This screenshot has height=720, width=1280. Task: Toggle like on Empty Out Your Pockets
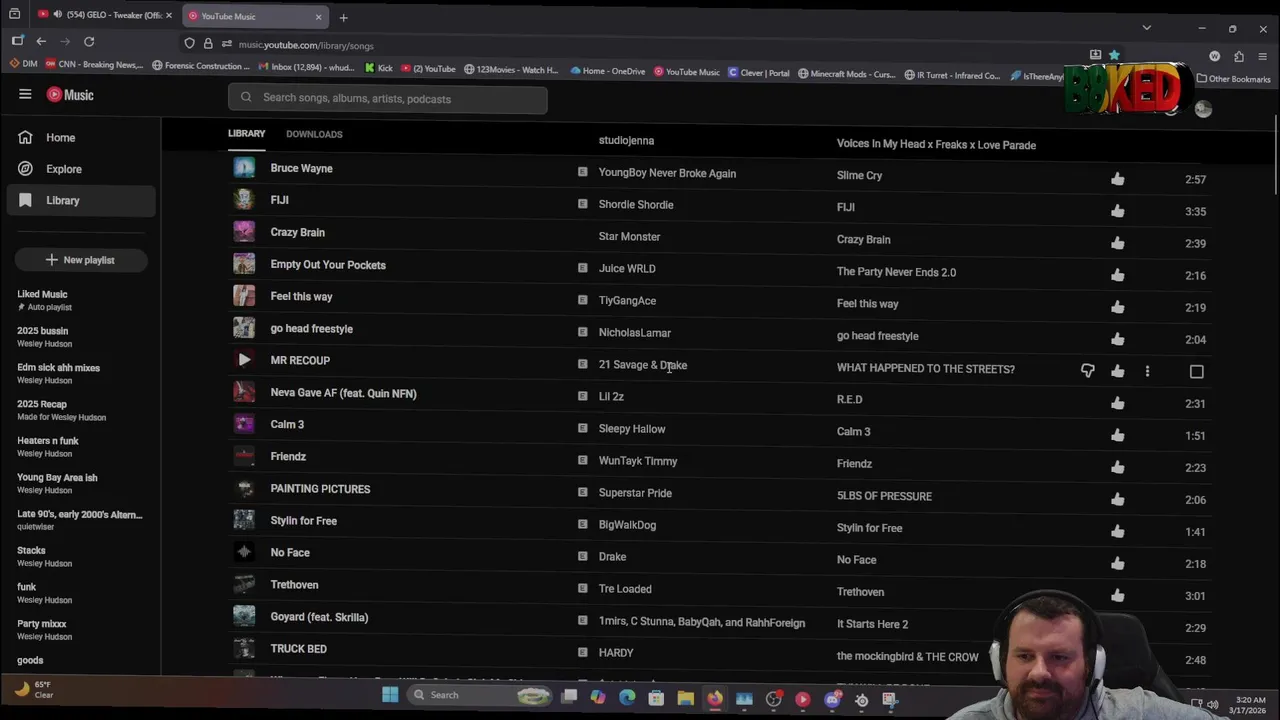(x=1117, y=275)
